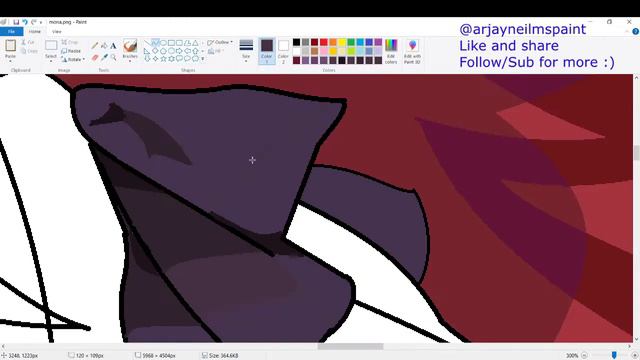Select the Text tool
This screenshot has height=360, width=640.
click(x=113, y=46)
